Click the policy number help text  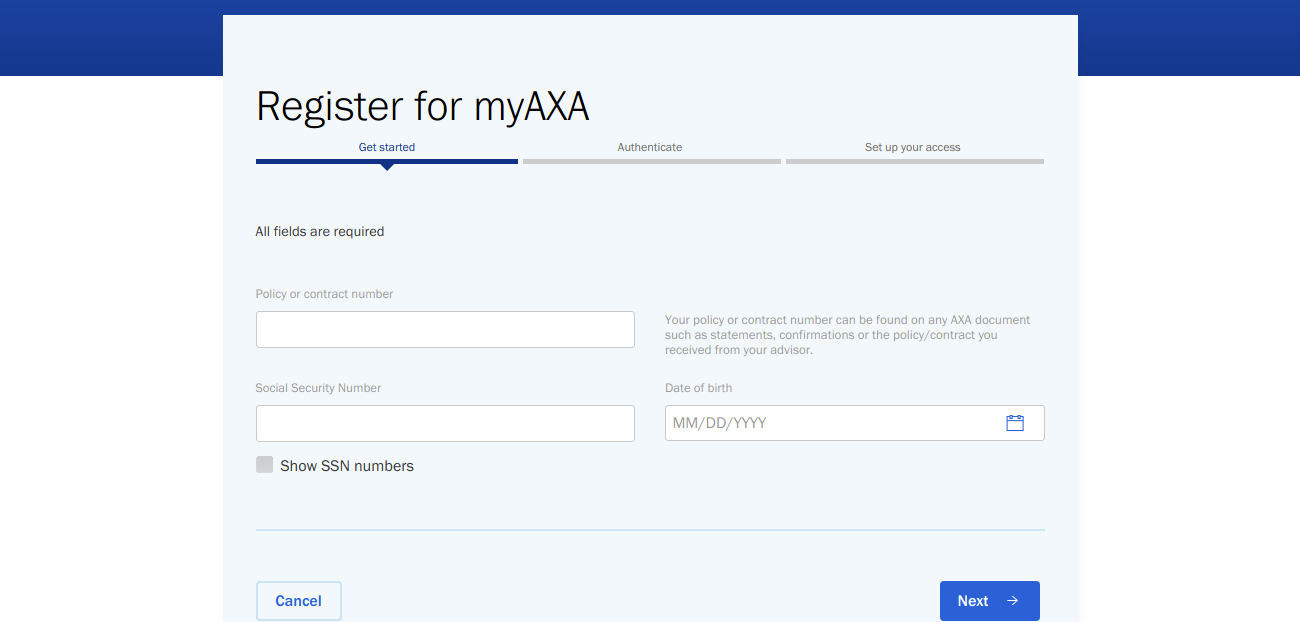[x=848, y=335]
